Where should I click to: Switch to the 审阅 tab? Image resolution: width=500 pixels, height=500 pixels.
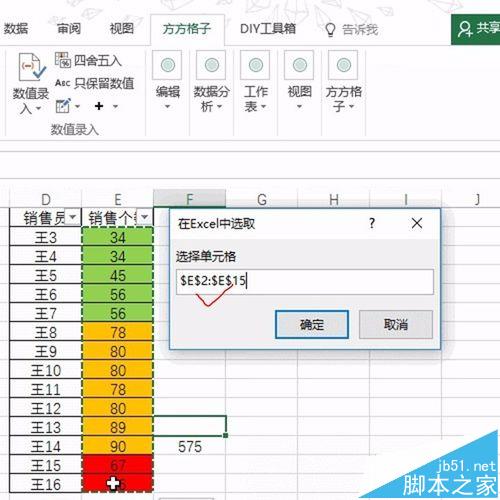(x=69, y=29)
